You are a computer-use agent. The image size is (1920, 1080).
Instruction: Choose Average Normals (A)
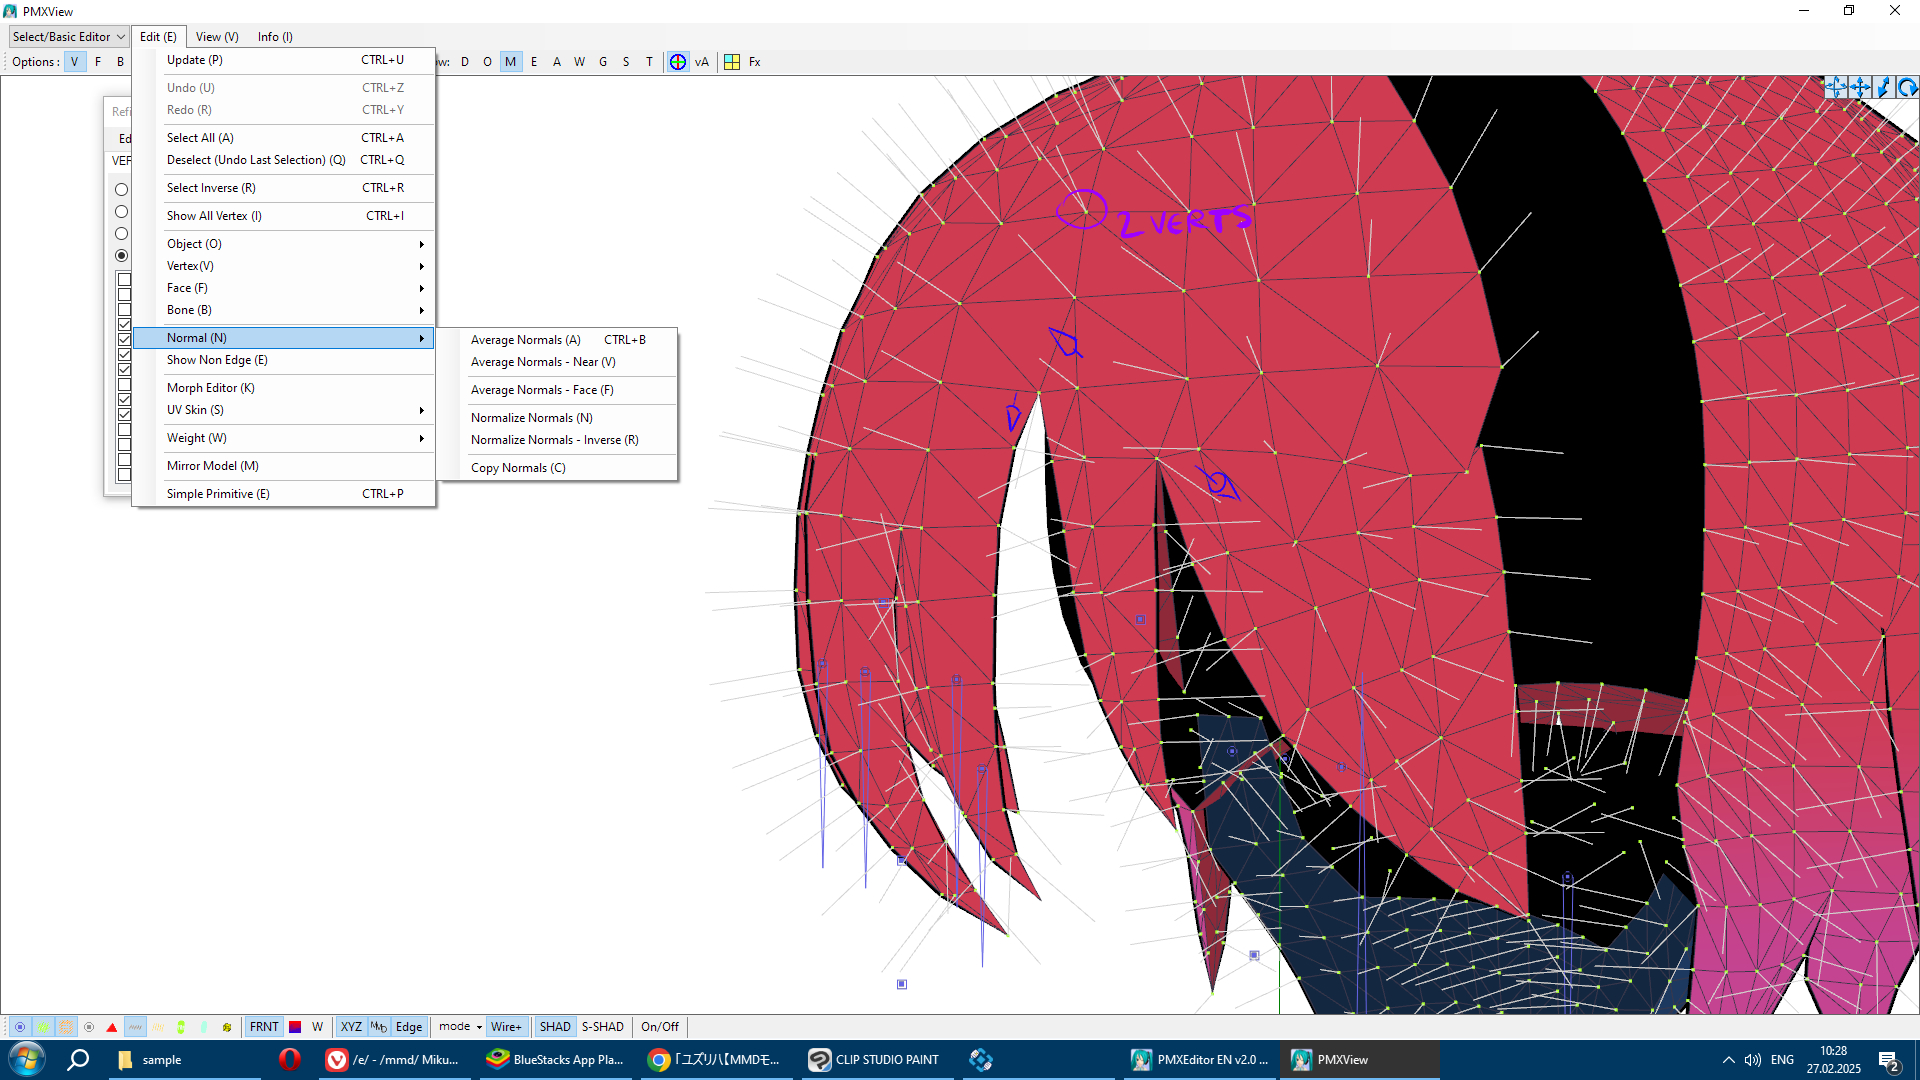tap(557, 340)
